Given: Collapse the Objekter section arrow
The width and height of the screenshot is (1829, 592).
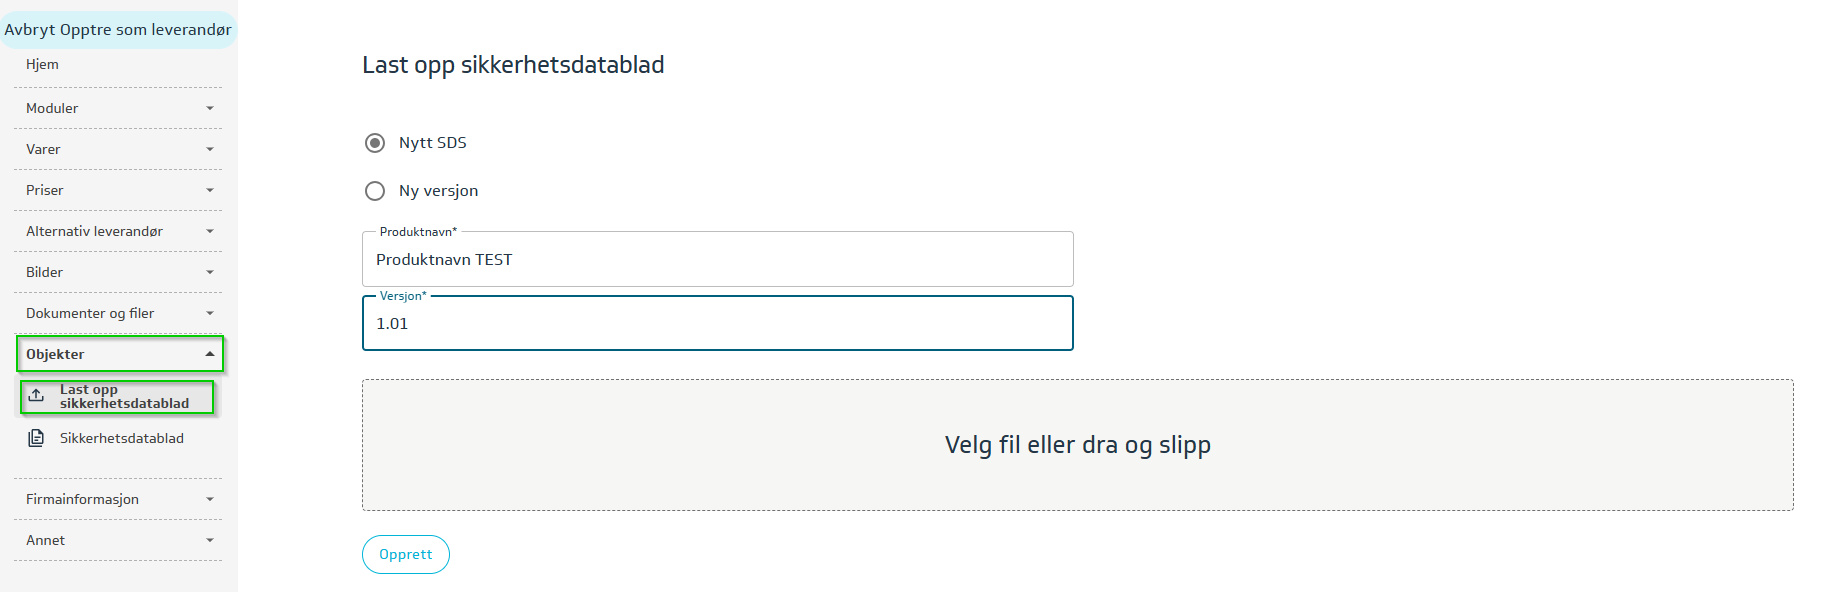Looking at the screenshot, I should pos(210,354).
